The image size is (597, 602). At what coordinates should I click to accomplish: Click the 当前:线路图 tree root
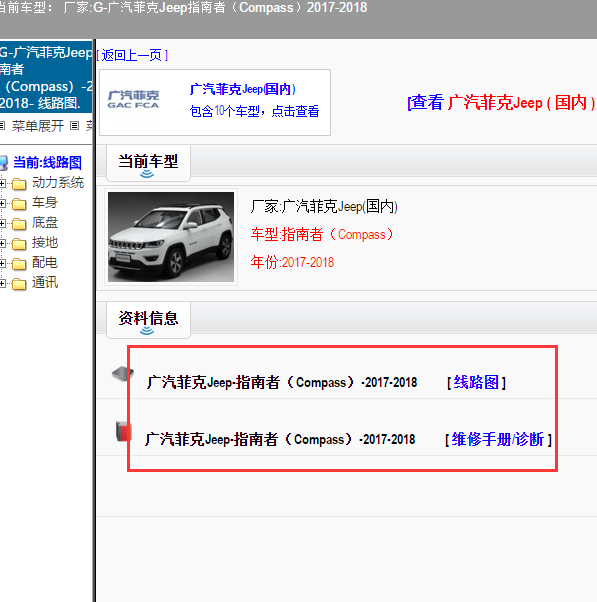click(x=47, y=162)
